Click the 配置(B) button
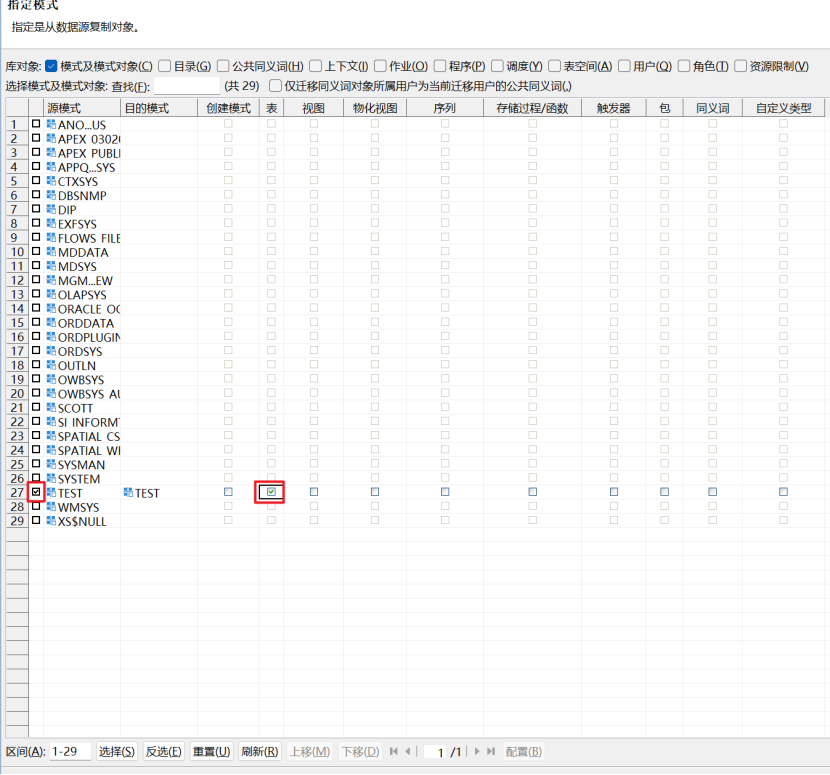Screen dimensions: 830x775 coord(524,751)
